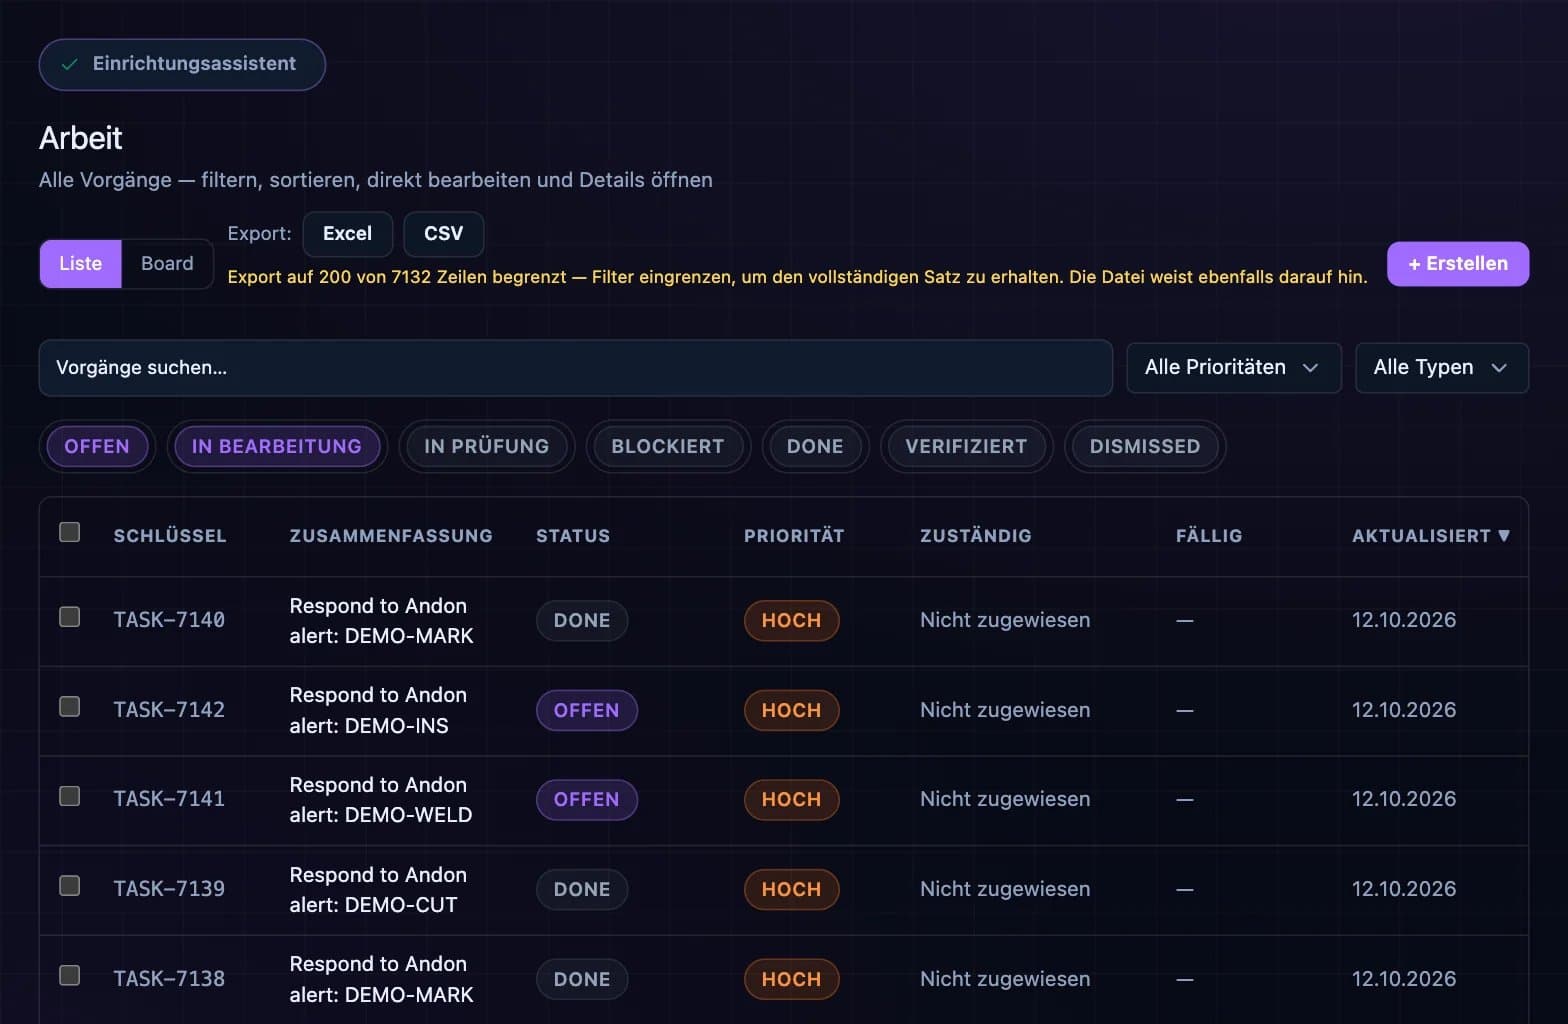1568x1024 pixels.
Task: Focus the Vorgänge suchen search field
Action: (x=575, y=367)
